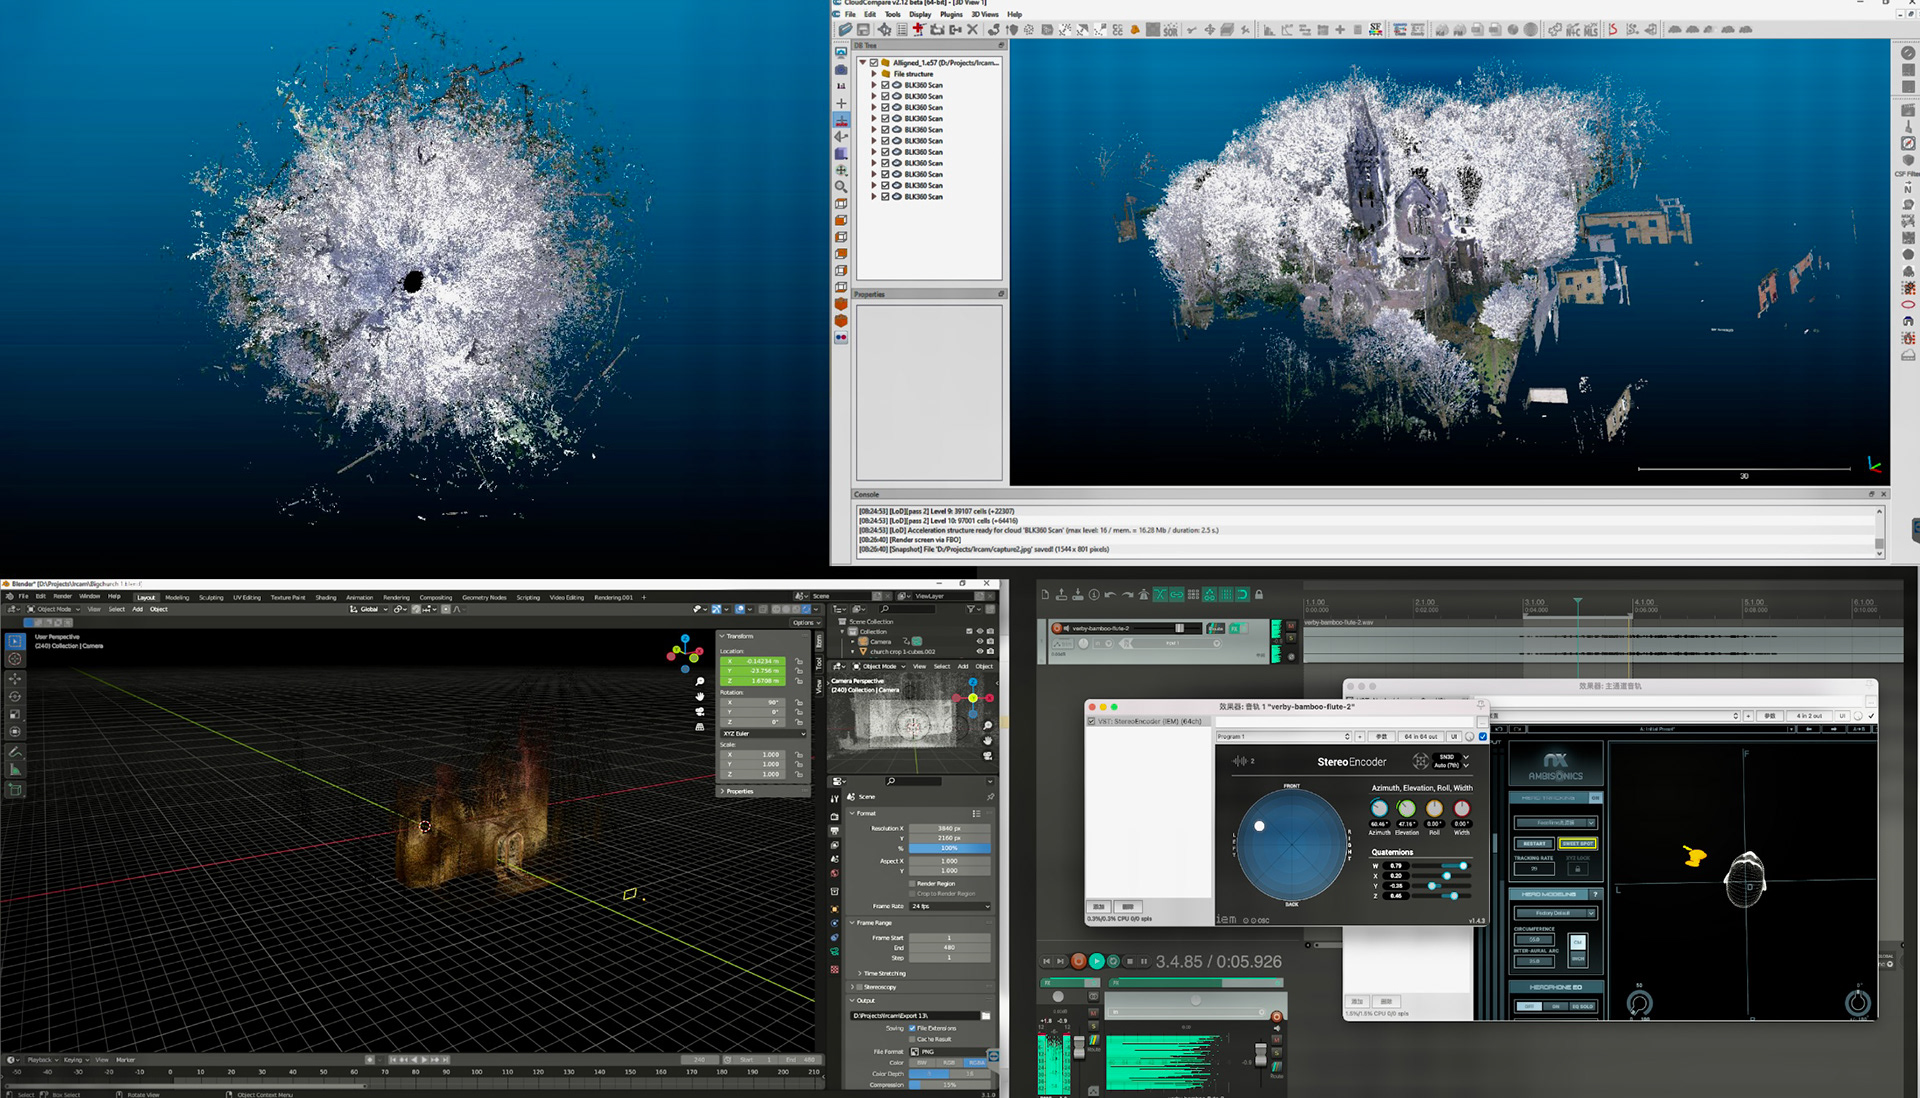1920x1098 pixels.
Task: Toggle File Extensions checkbox in Blender output
Action: (912, 1028)
